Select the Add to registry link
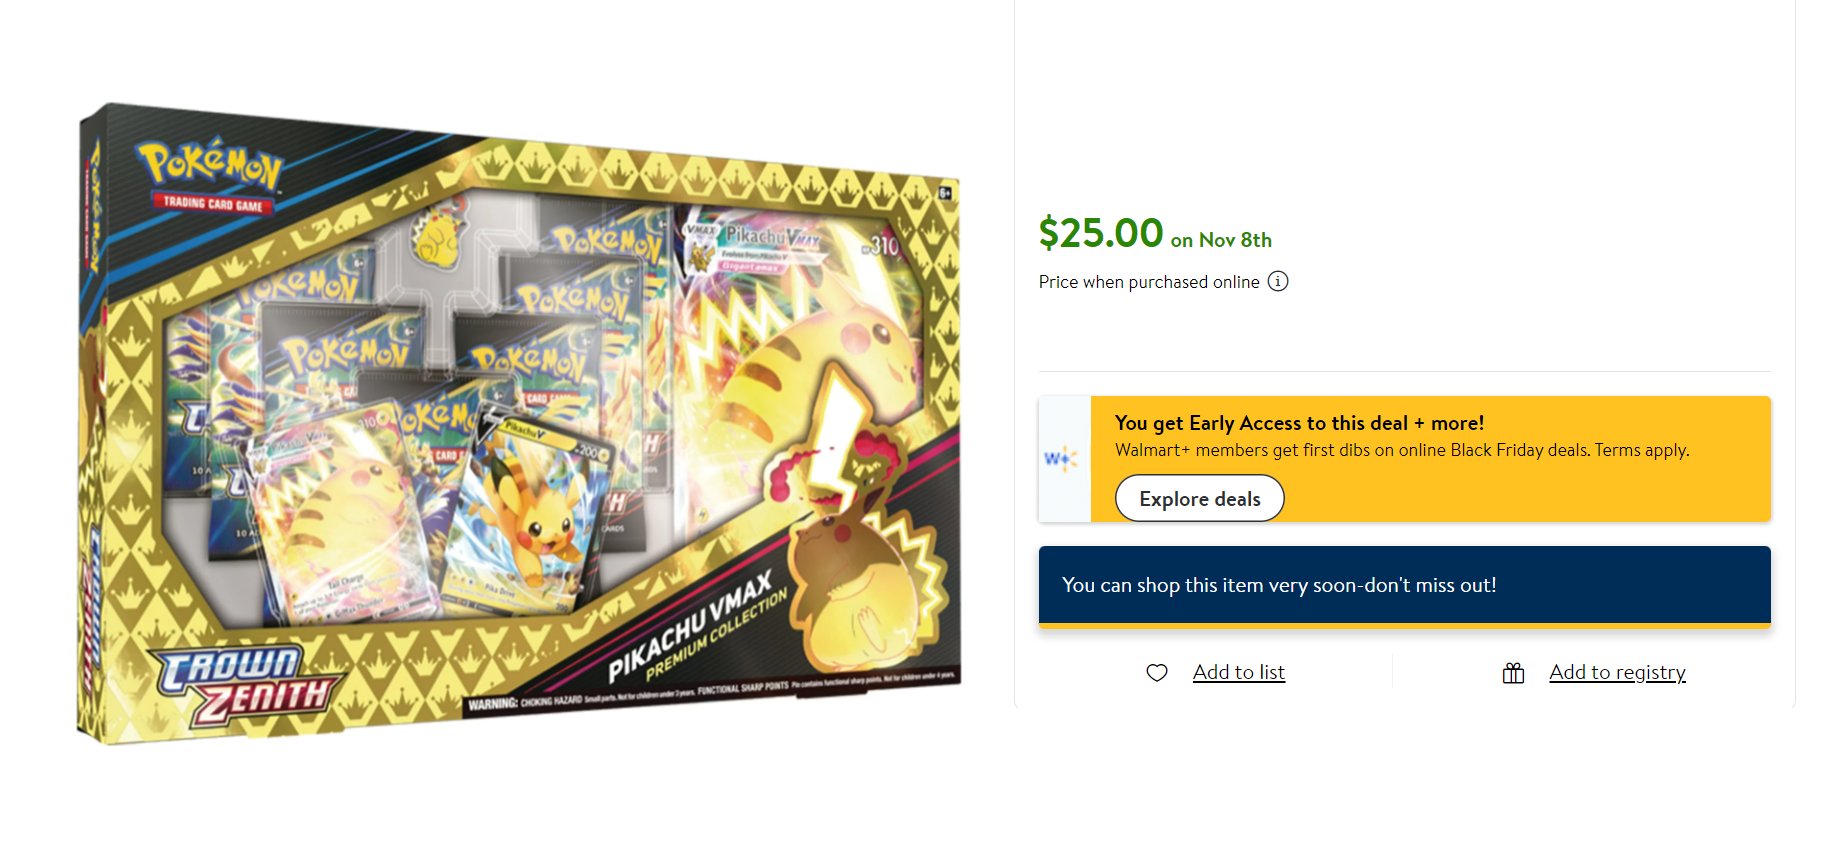This screenshot has width=1836, height=841. coord(1617,672)
